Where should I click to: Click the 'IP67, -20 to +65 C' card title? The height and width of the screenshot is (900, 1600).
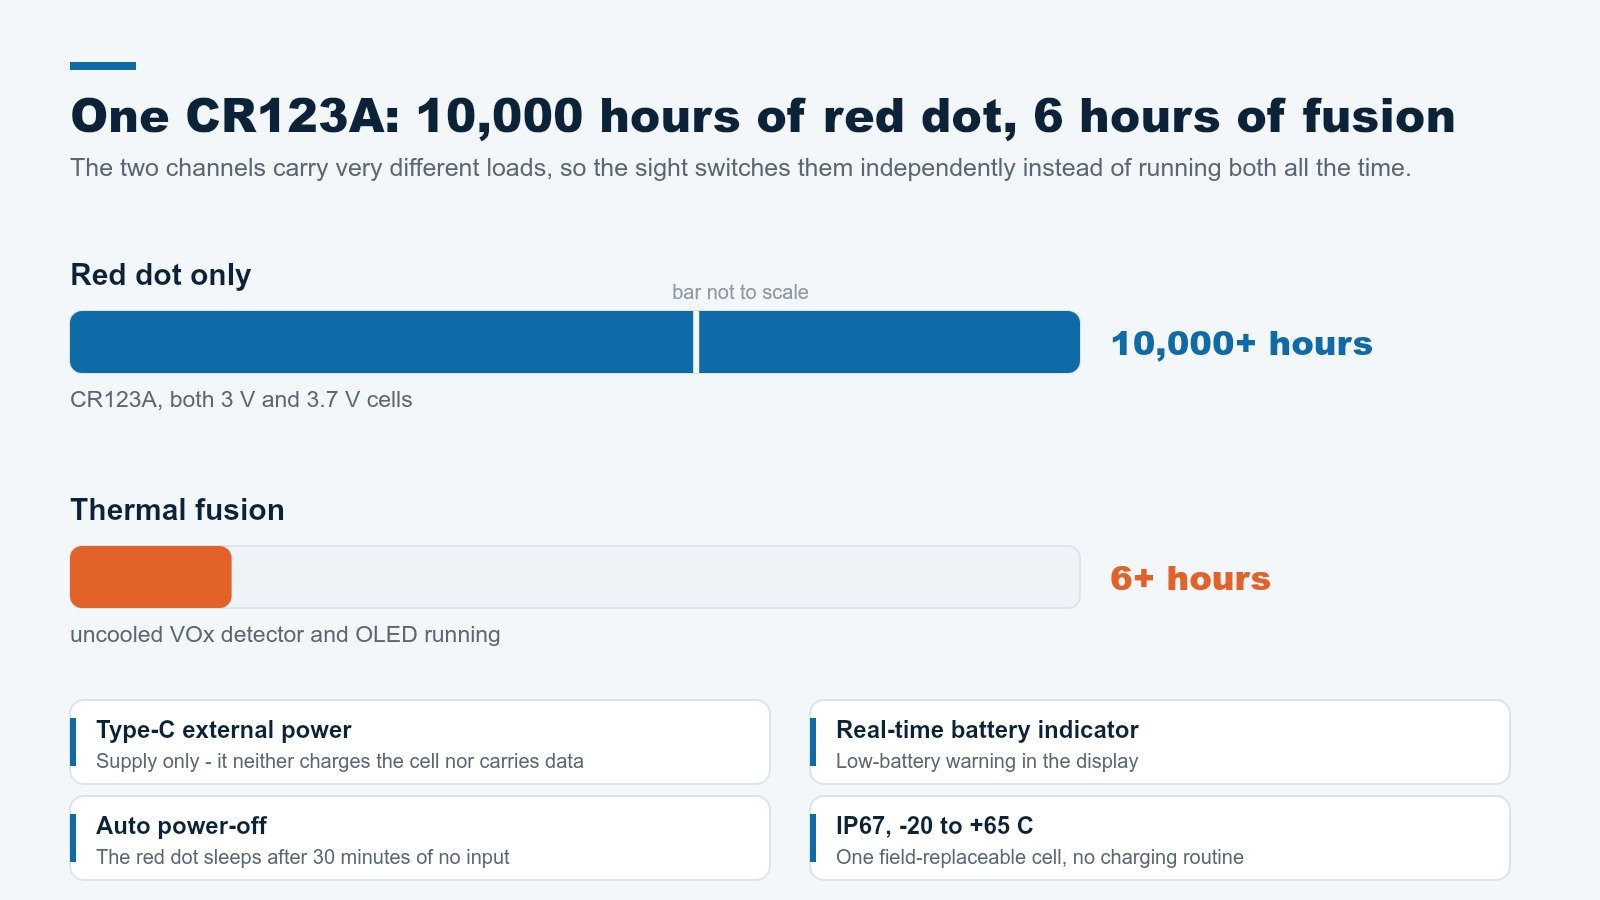click(x=934, y=826)
